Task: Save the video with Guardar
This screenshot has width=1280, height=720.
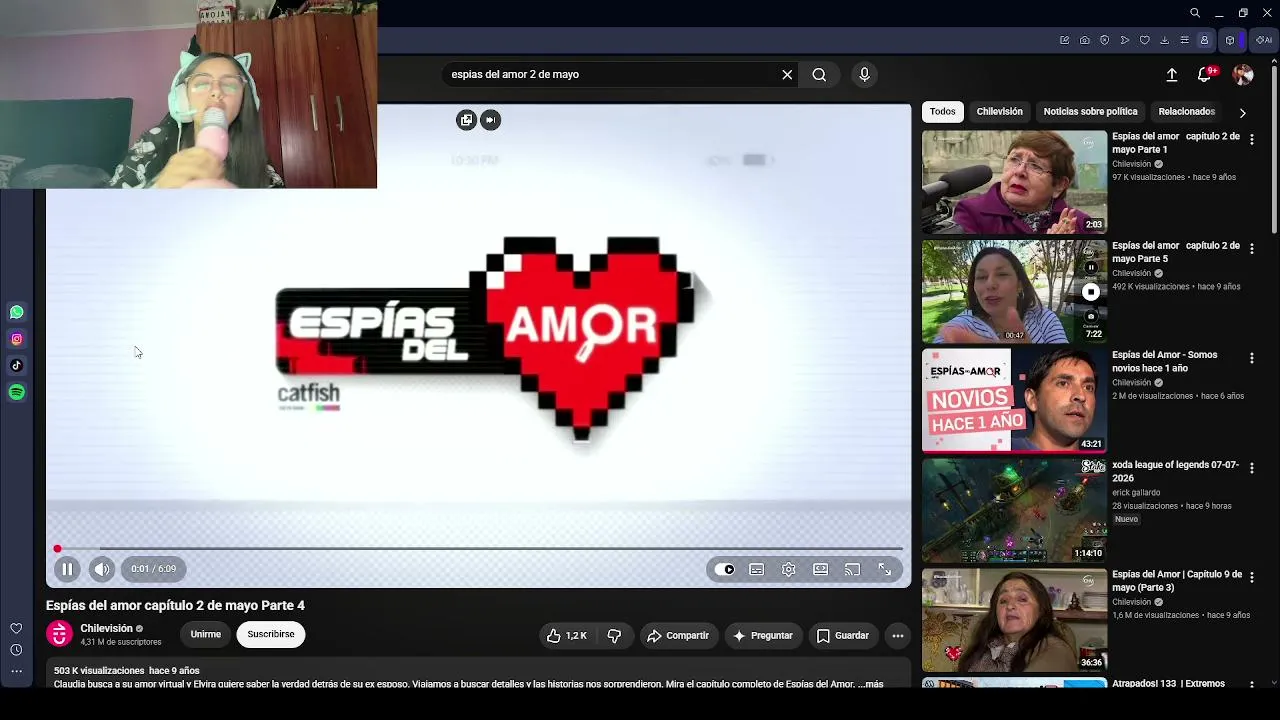Action: [843, 636]
